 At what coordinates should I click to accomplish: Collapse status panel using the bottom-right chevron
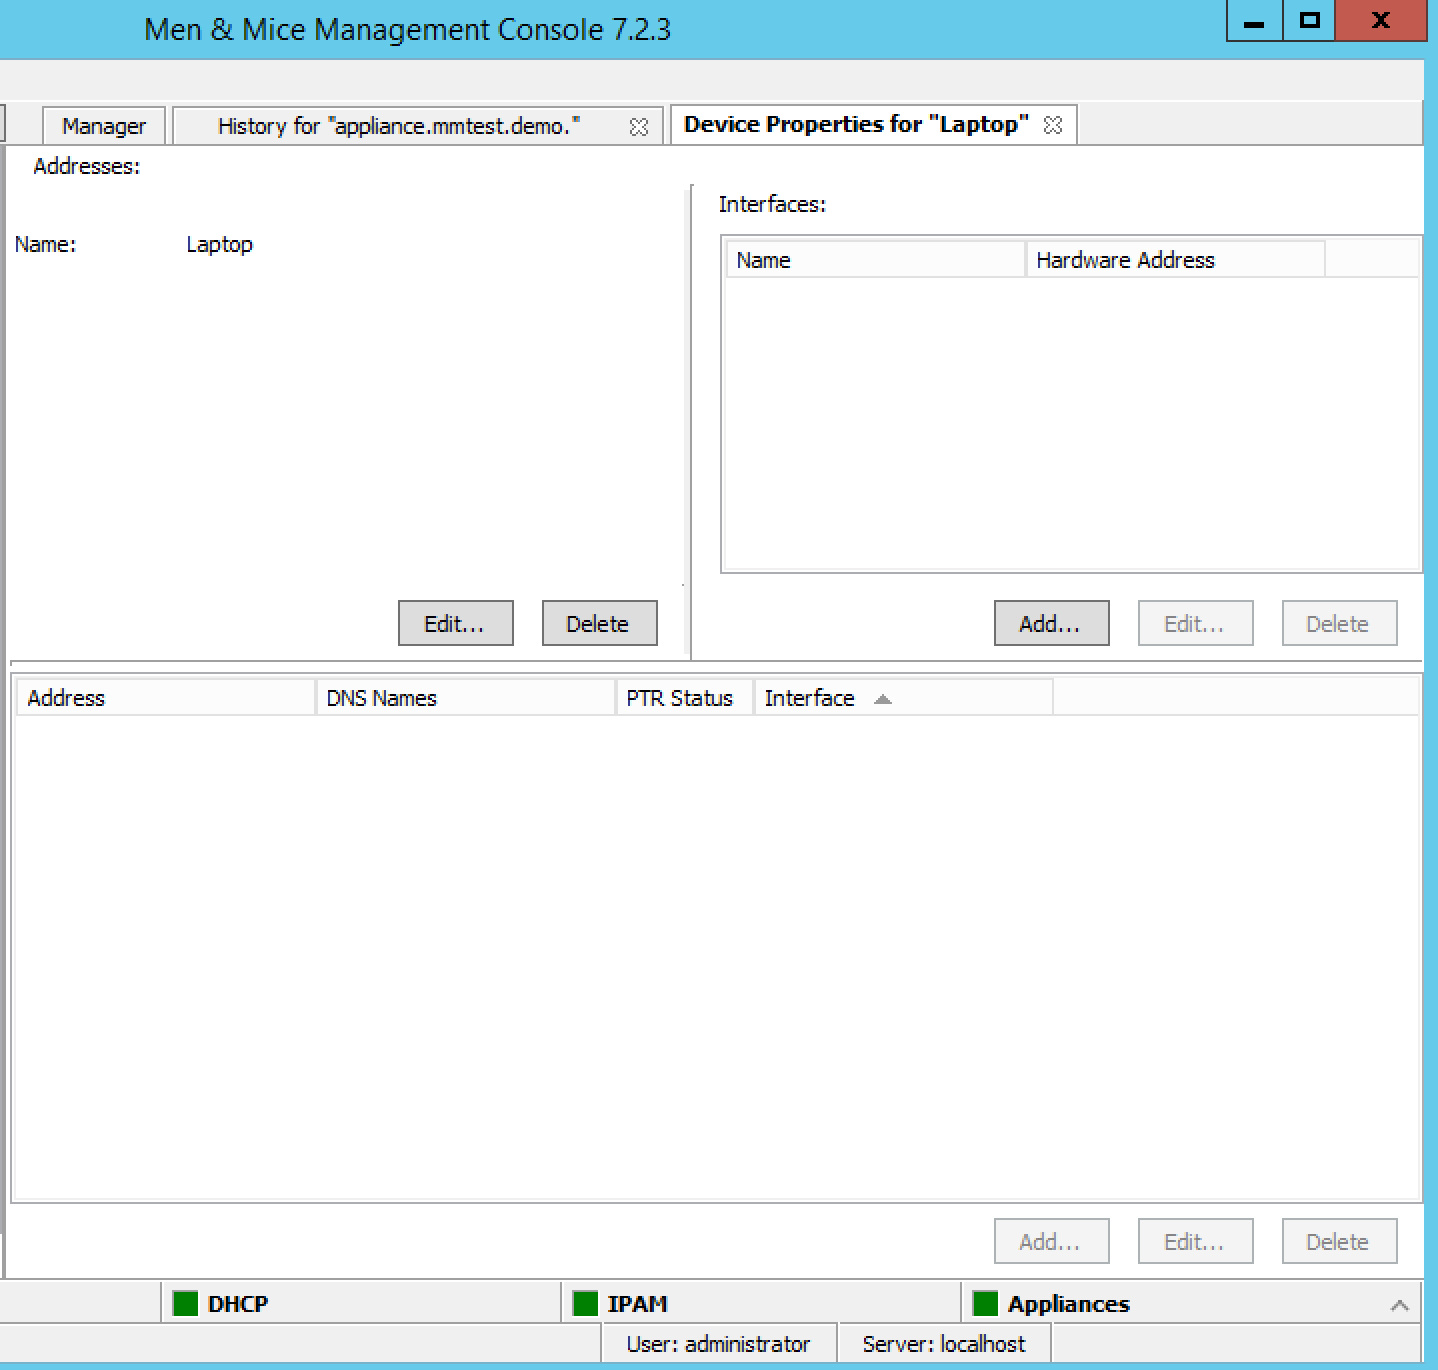click(1399, 1305)
